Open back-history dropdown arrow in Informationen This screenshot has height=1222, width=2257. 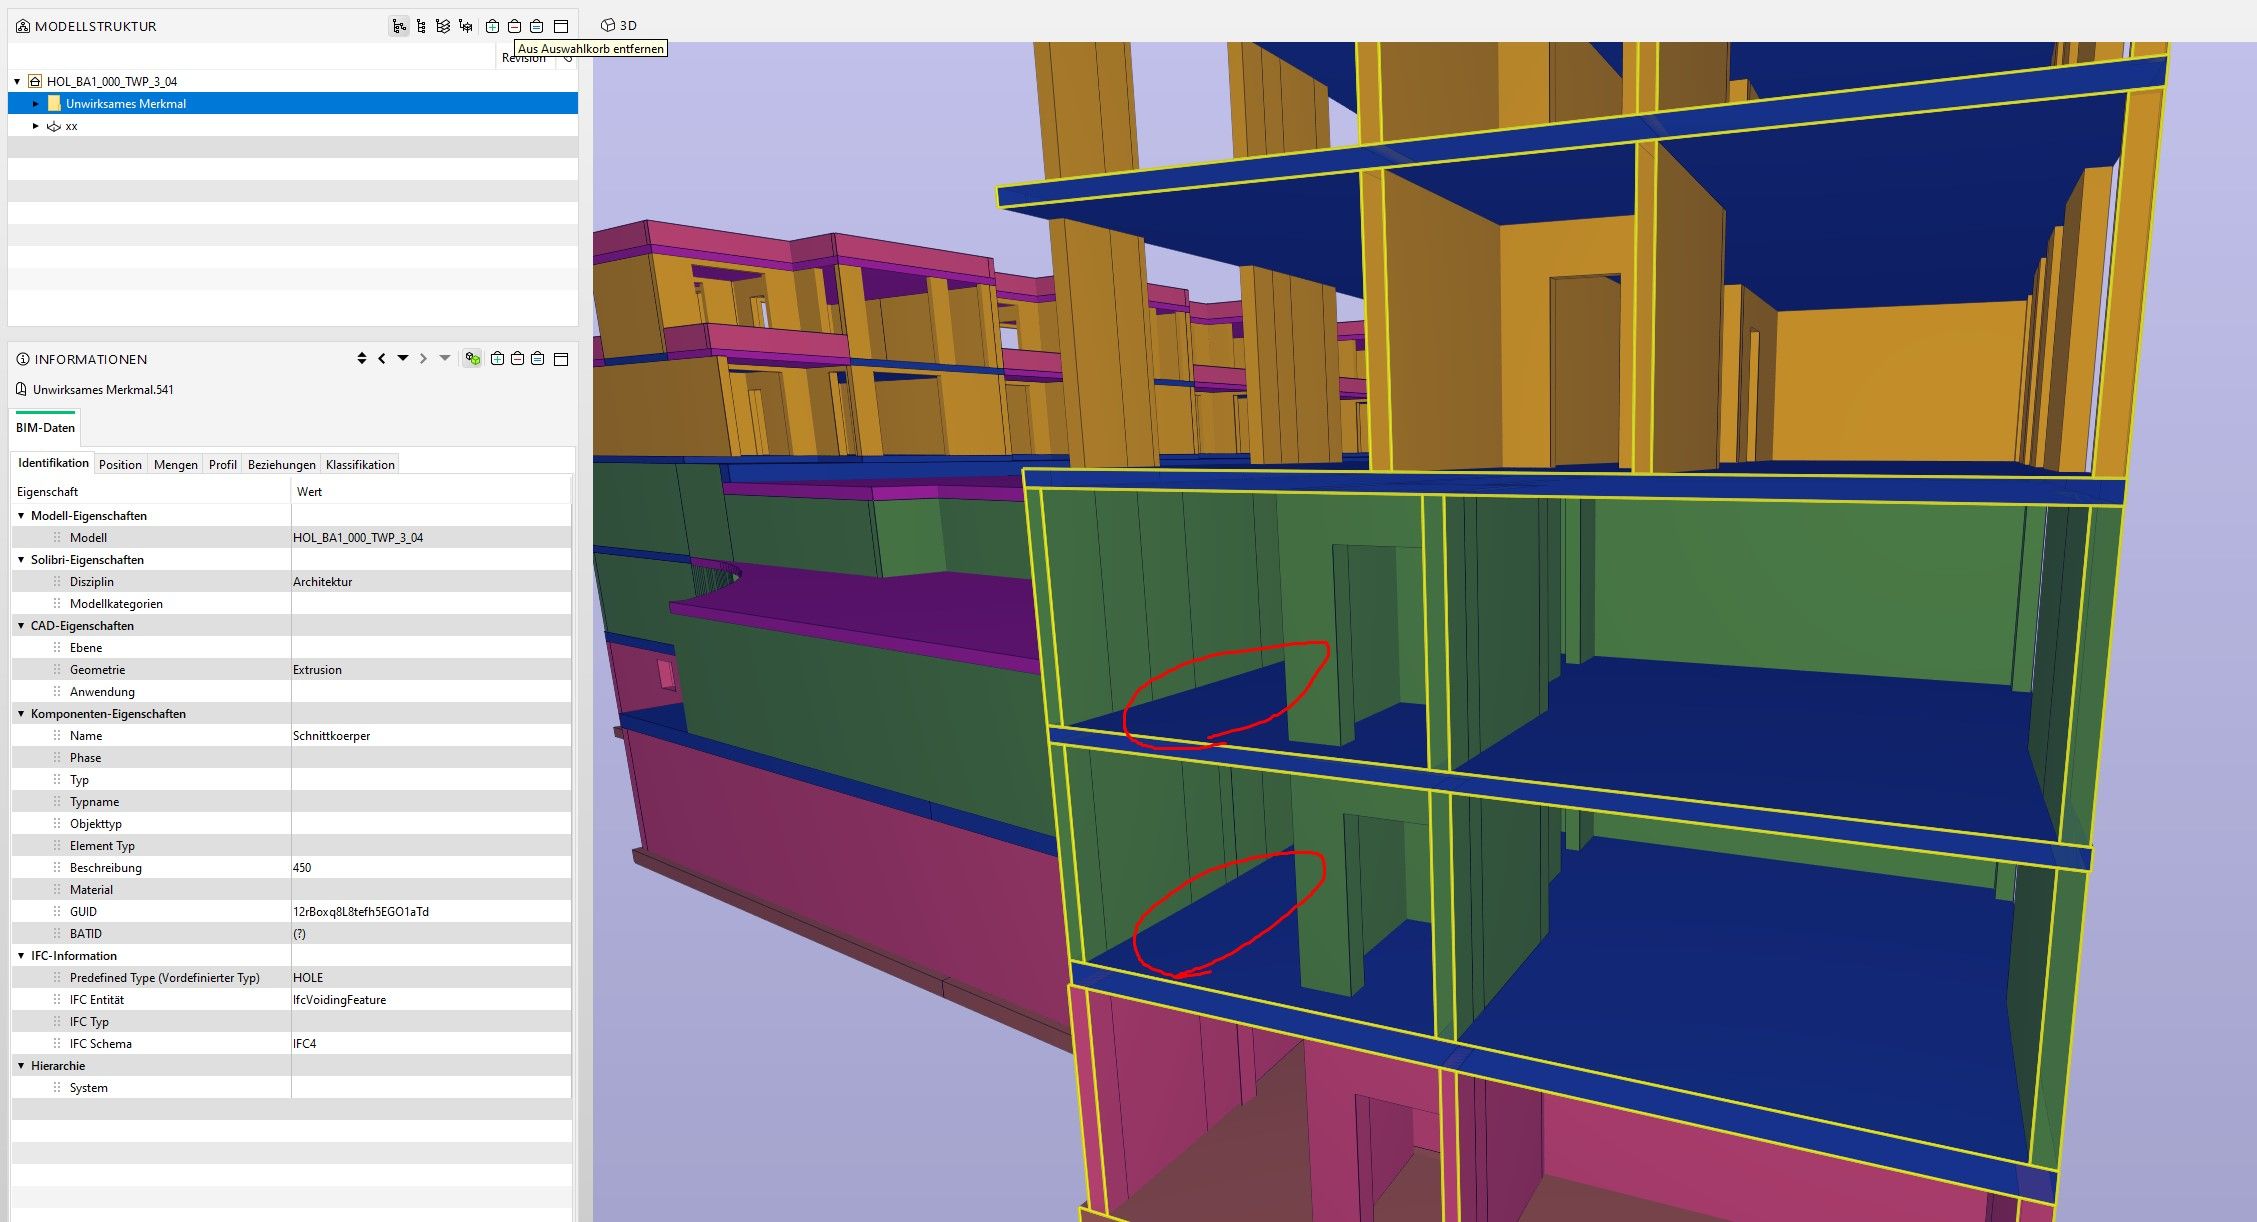pyautogui.click(x=402, y=358)
